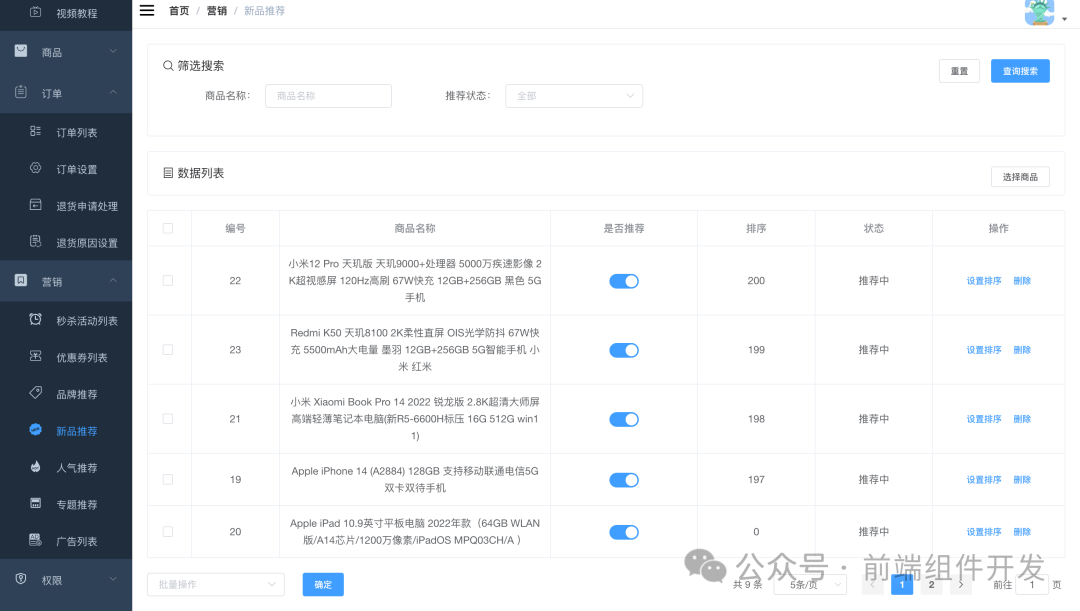Click 设置排序 for item 22
The image size is (1080, 611).
(x=984, y=281)
